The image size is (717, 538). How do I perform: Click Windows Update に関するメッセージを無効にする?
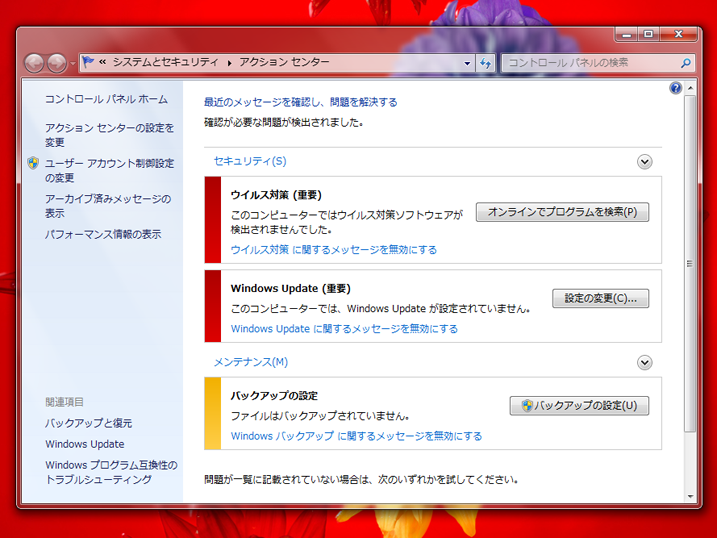(344, 329)
